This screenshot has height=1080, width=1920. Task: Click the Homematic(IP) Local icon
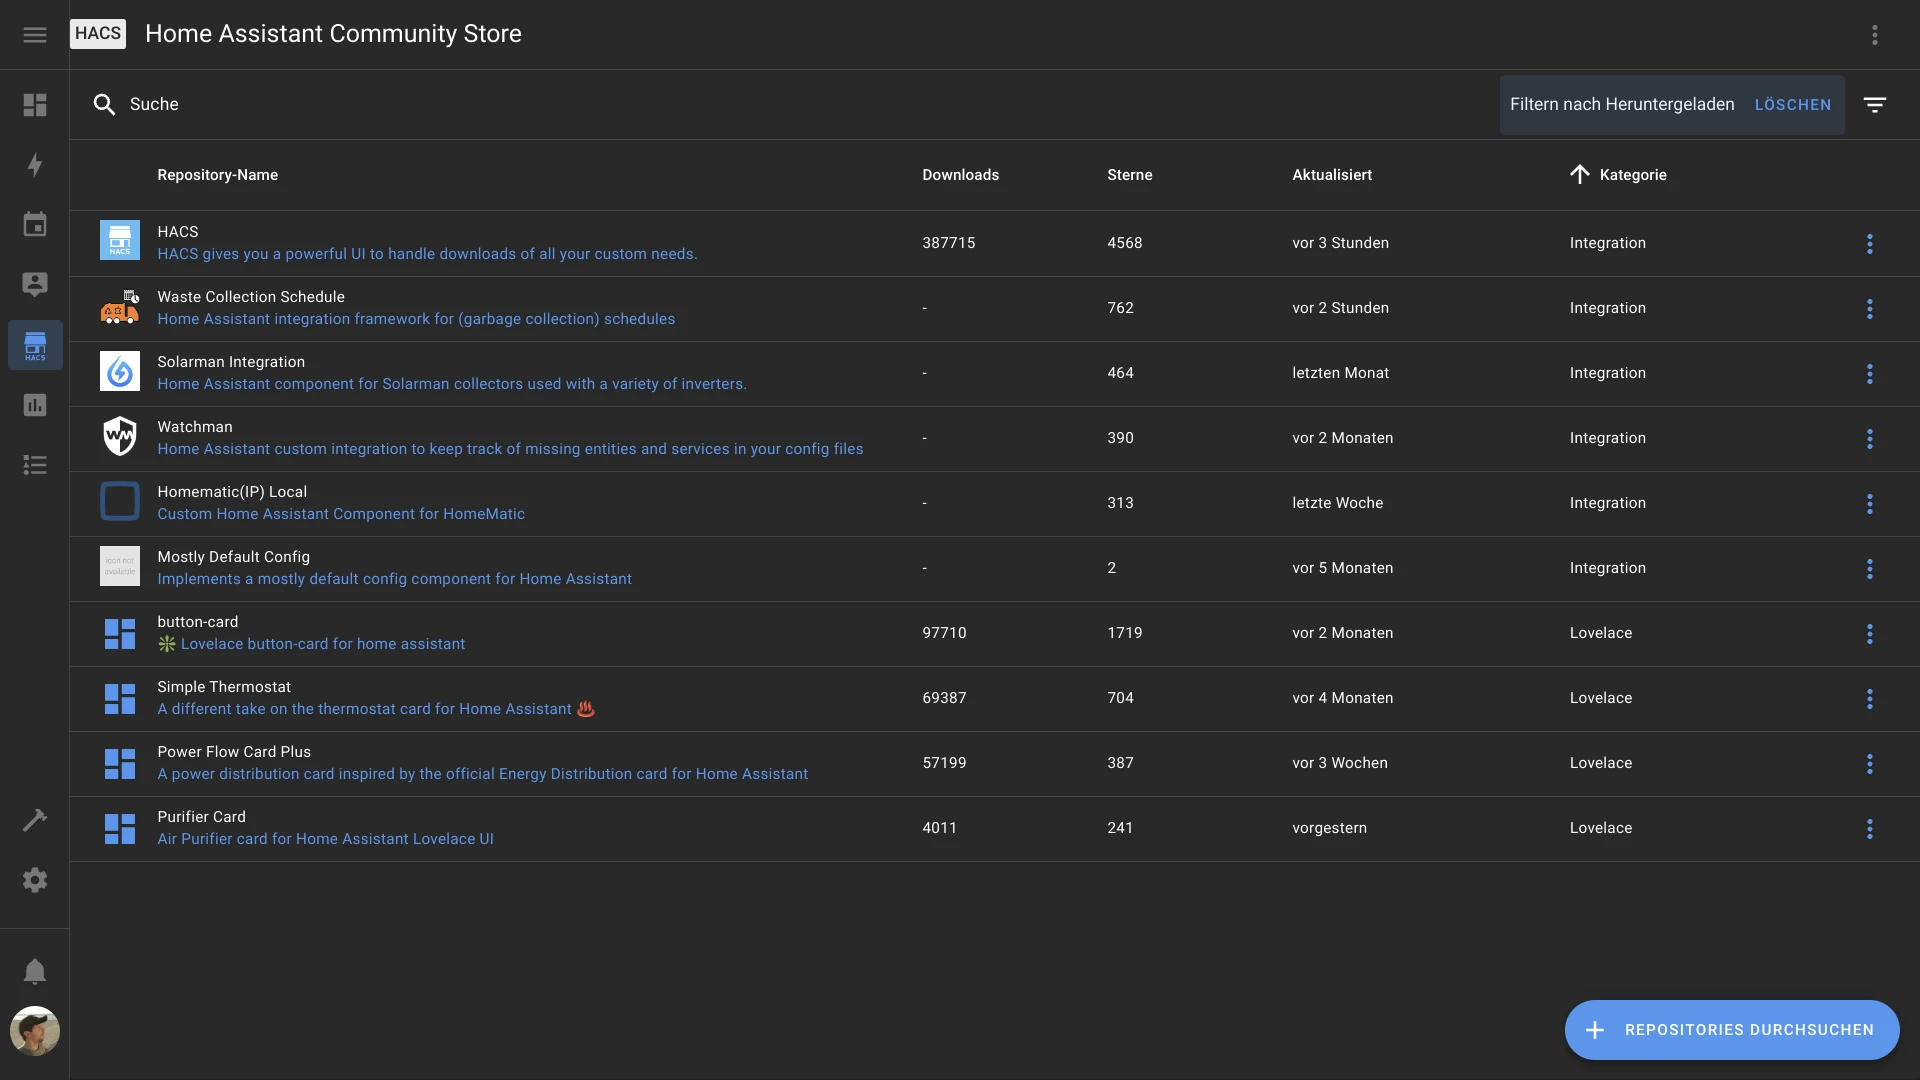(x=120, y=502)
